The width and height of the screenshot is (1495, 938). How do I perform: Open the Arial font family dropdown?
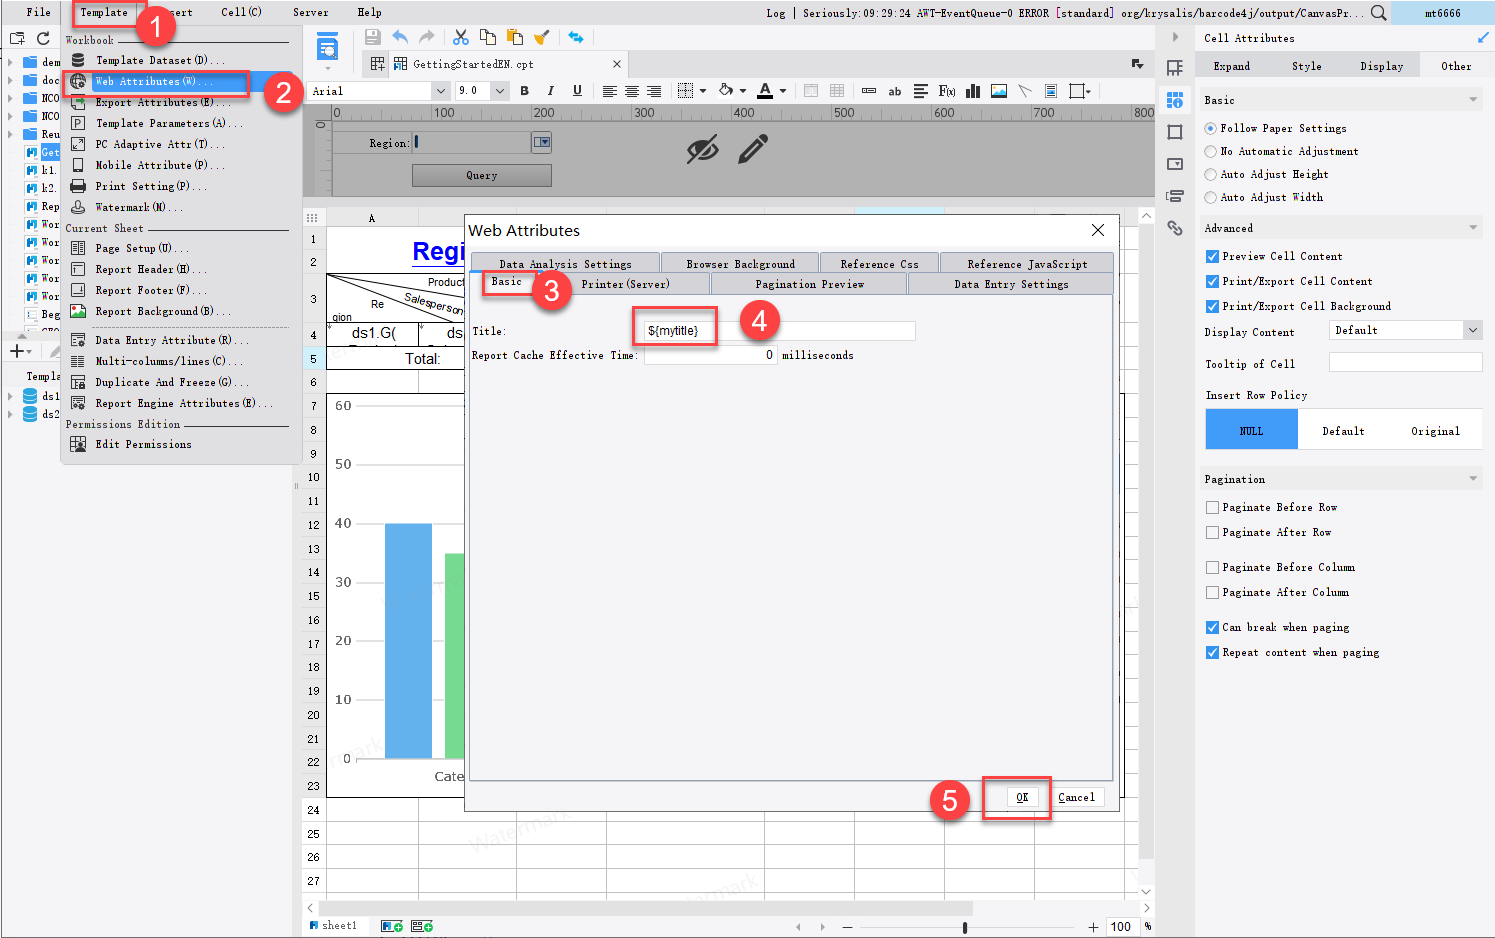click(440, 90)
